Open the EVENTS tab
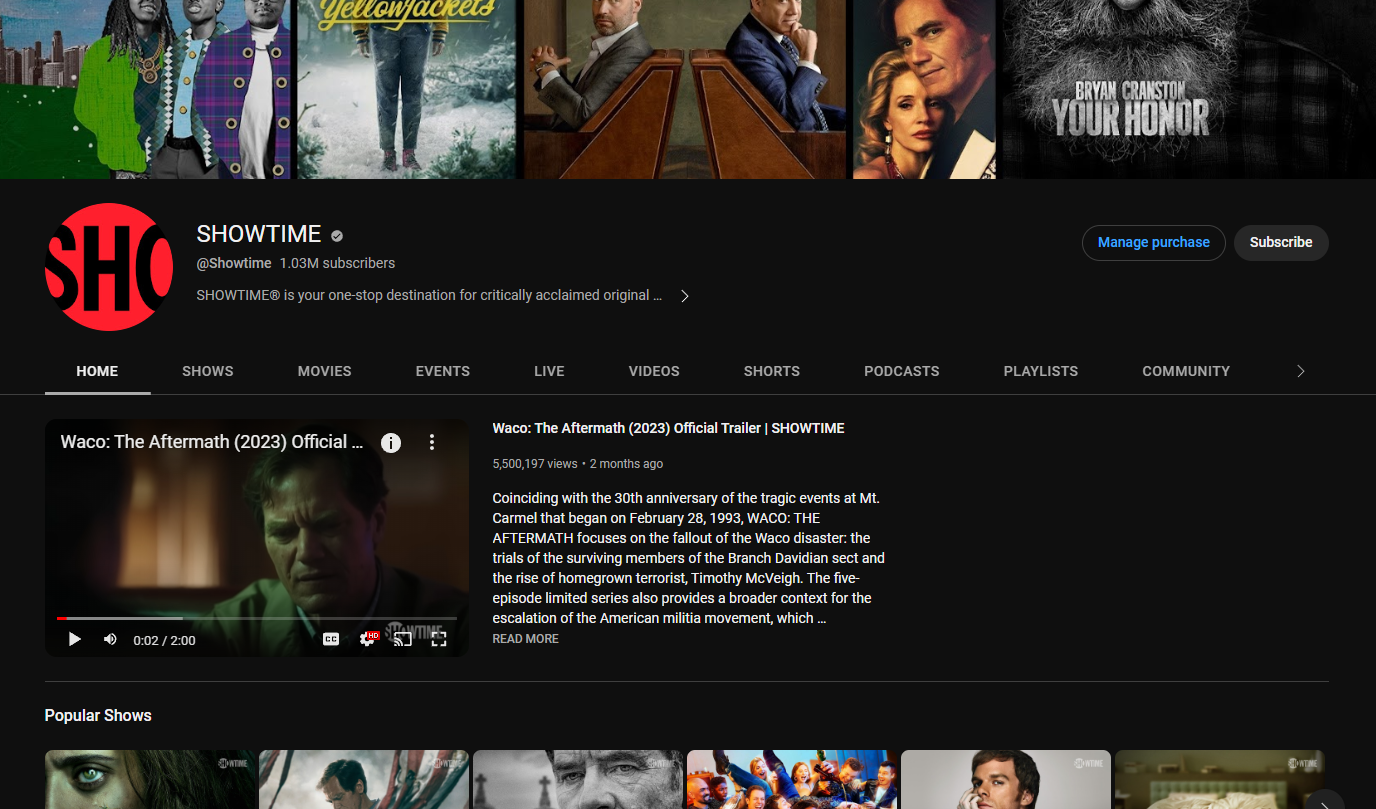The width and height of the screenshot is (1376, 809). coord(443,371)
